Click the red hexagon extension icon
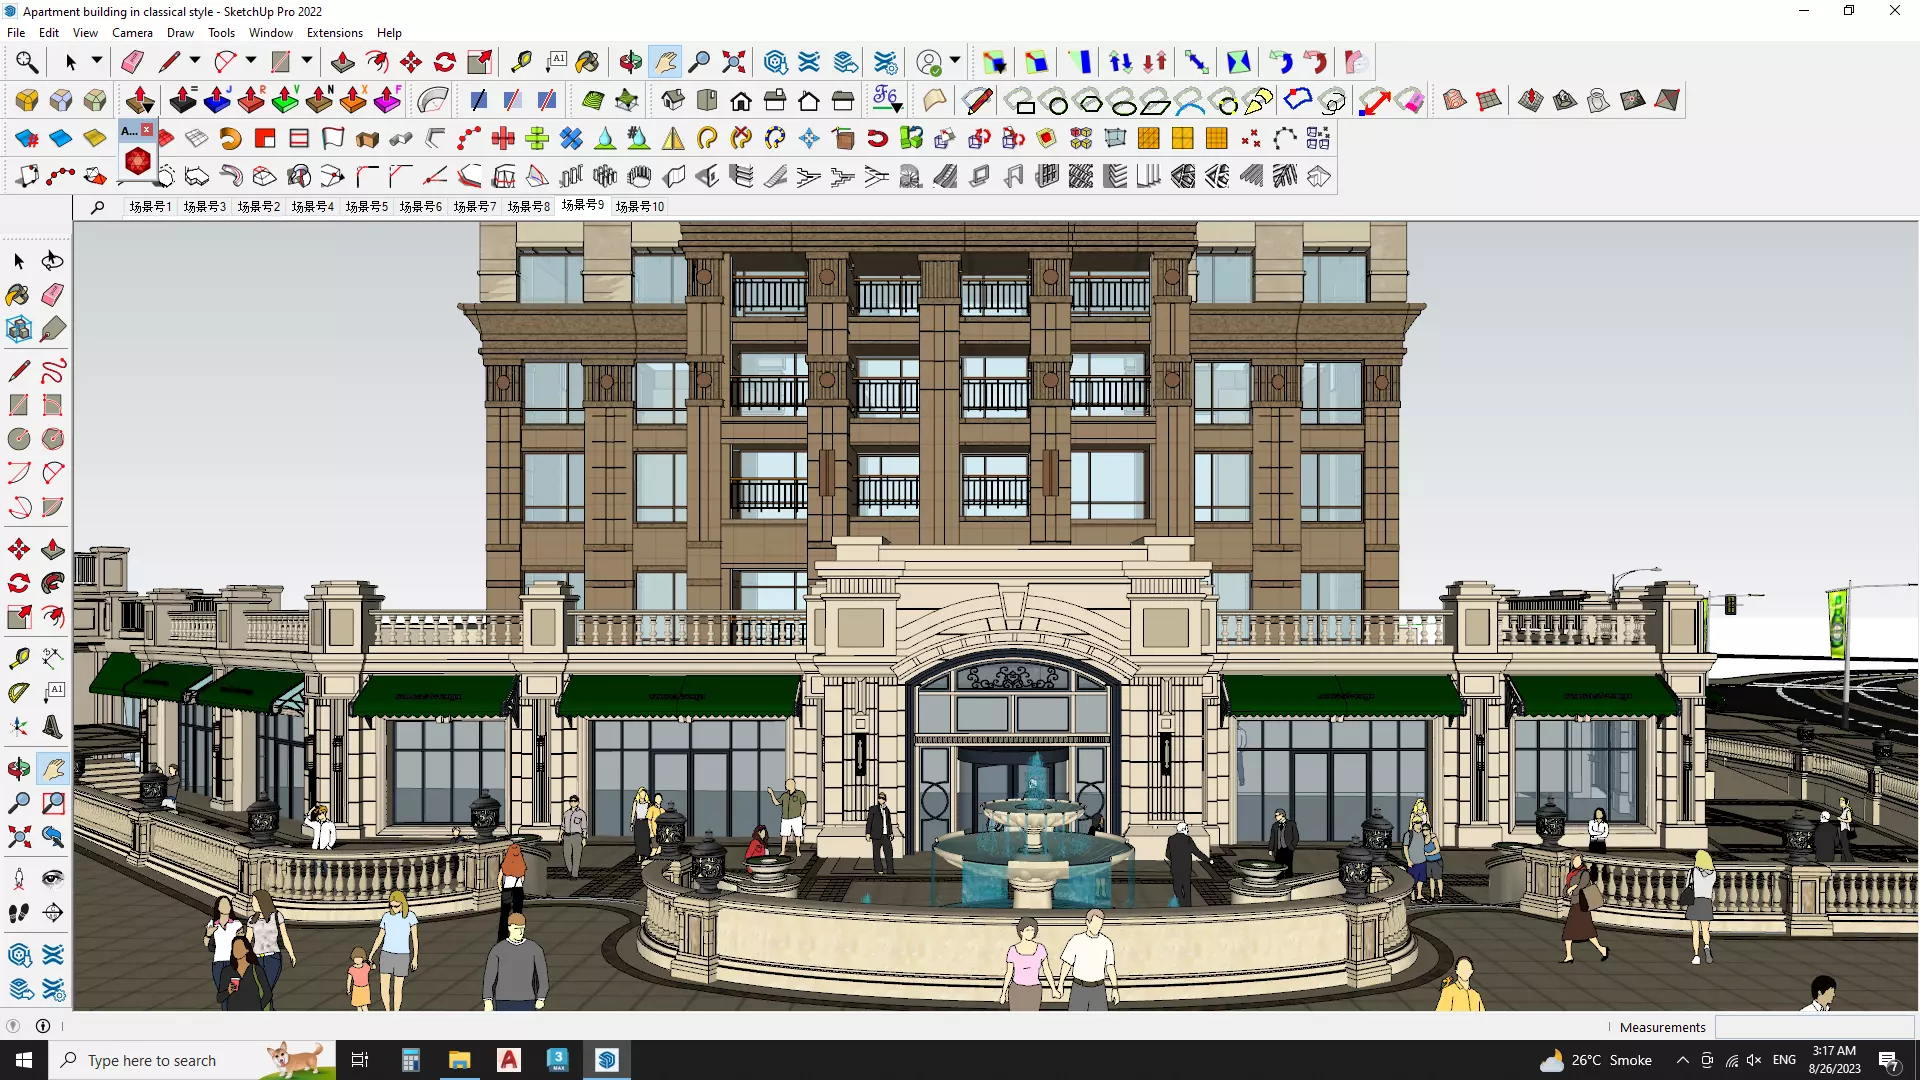Viewport: 1920px width, 1080px height. 137,161
